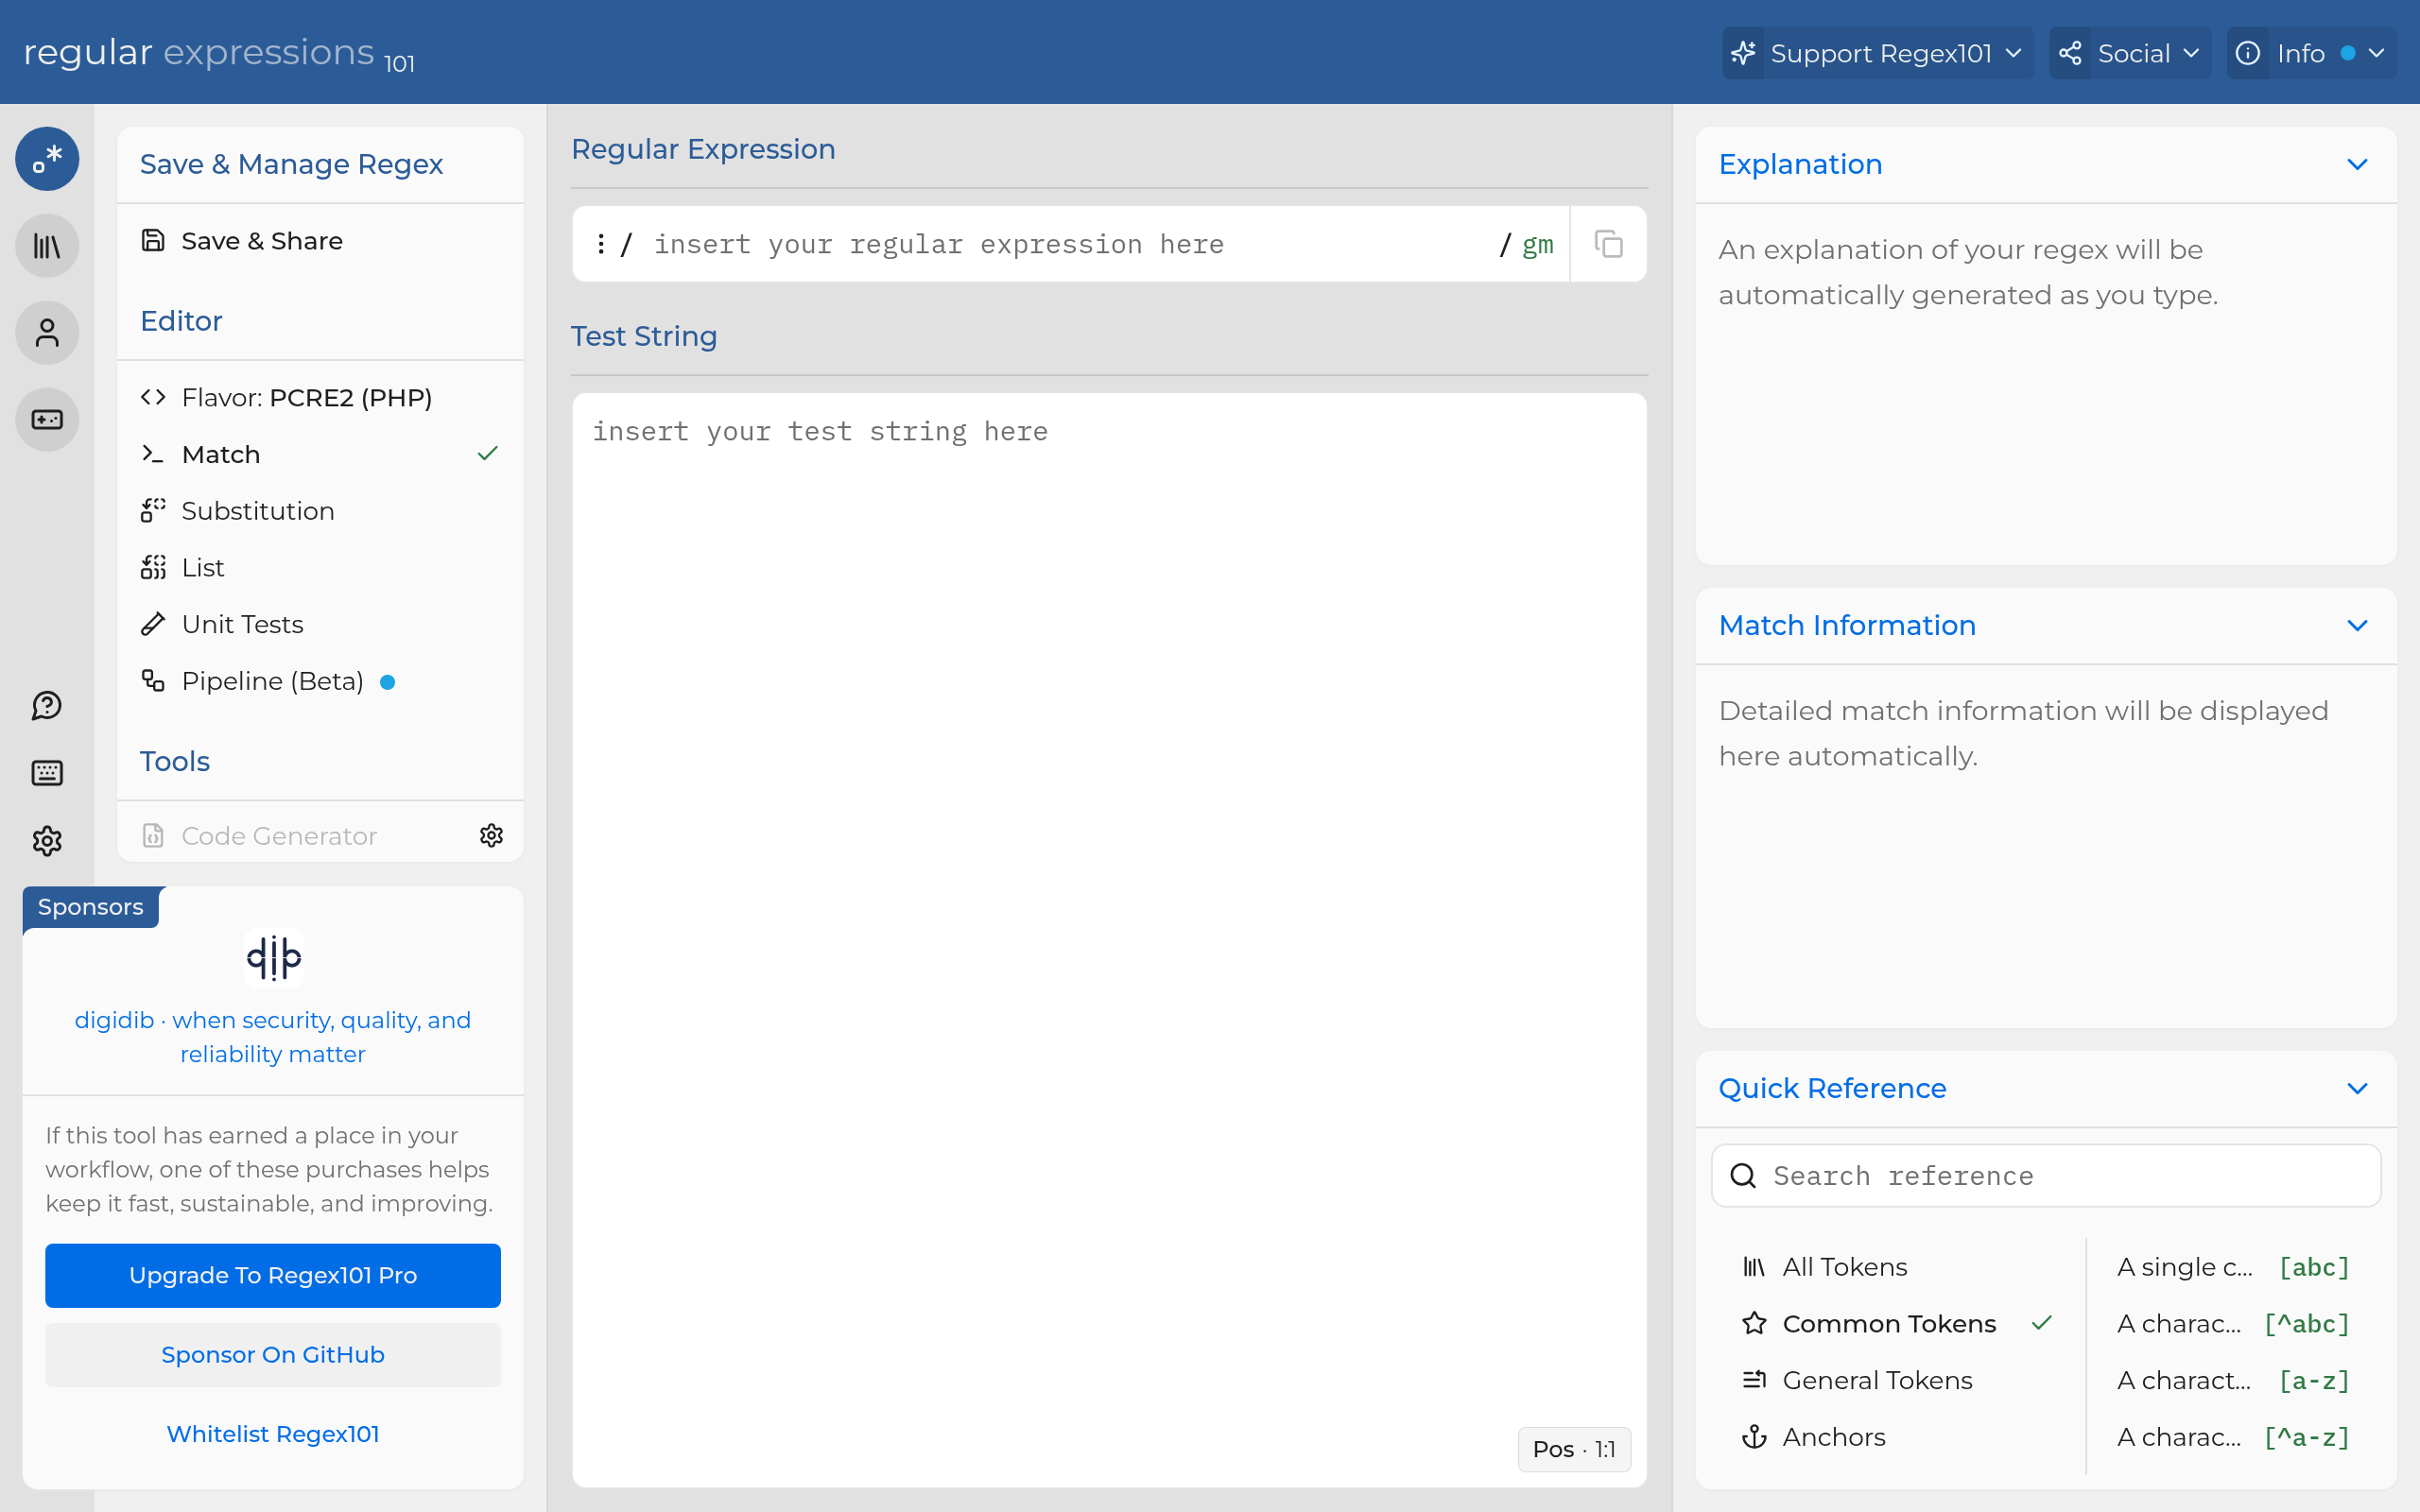Click the [^a-z] token reference
This screenshot has height=1512, width=2420.
point(2233,1437)
